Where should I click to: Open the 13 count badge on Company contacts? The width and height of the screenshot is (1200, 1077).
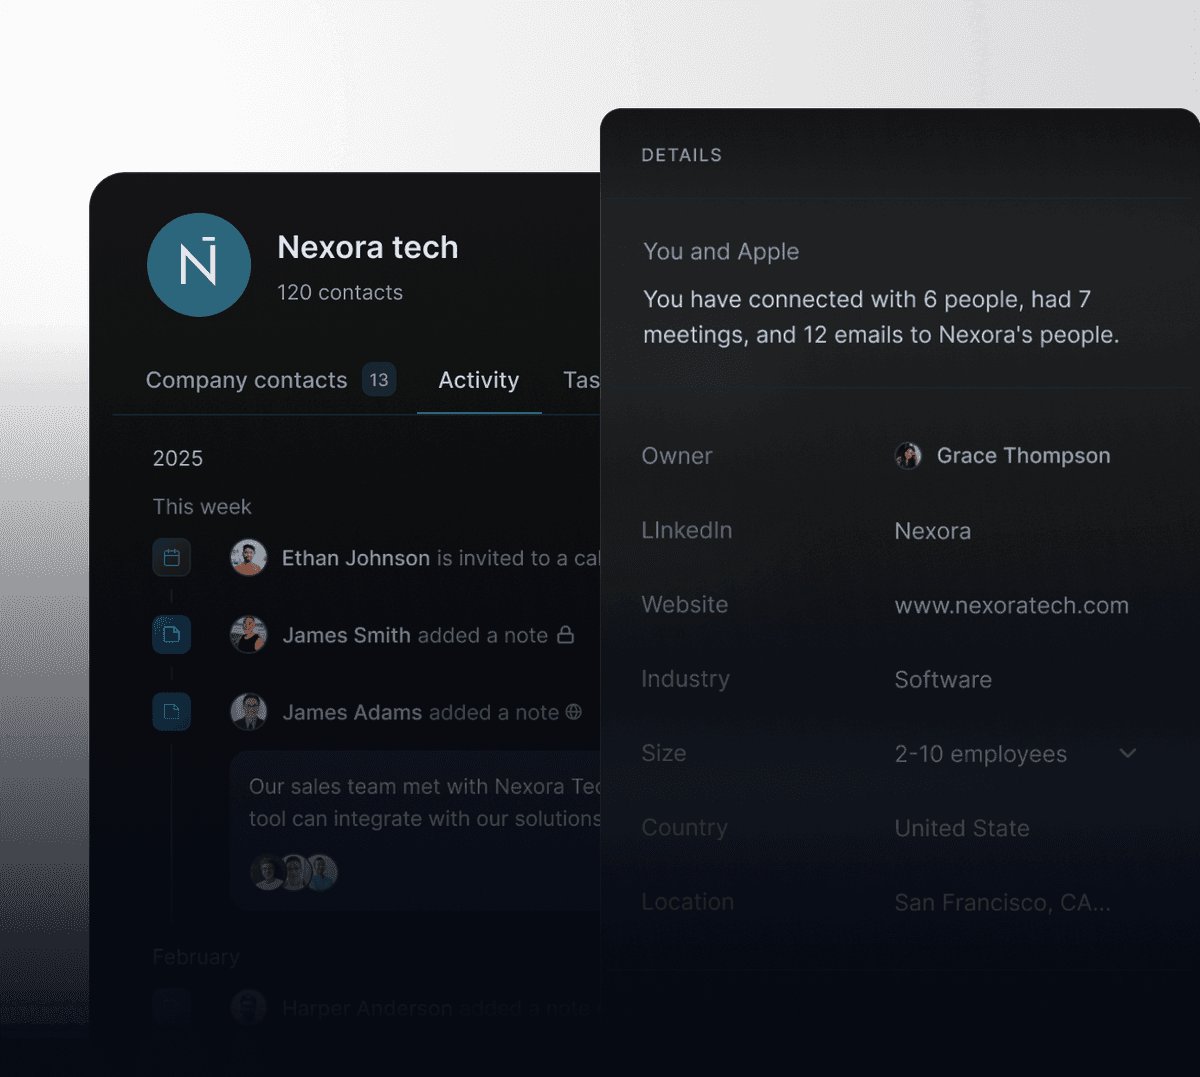click(x=379, y=380)
